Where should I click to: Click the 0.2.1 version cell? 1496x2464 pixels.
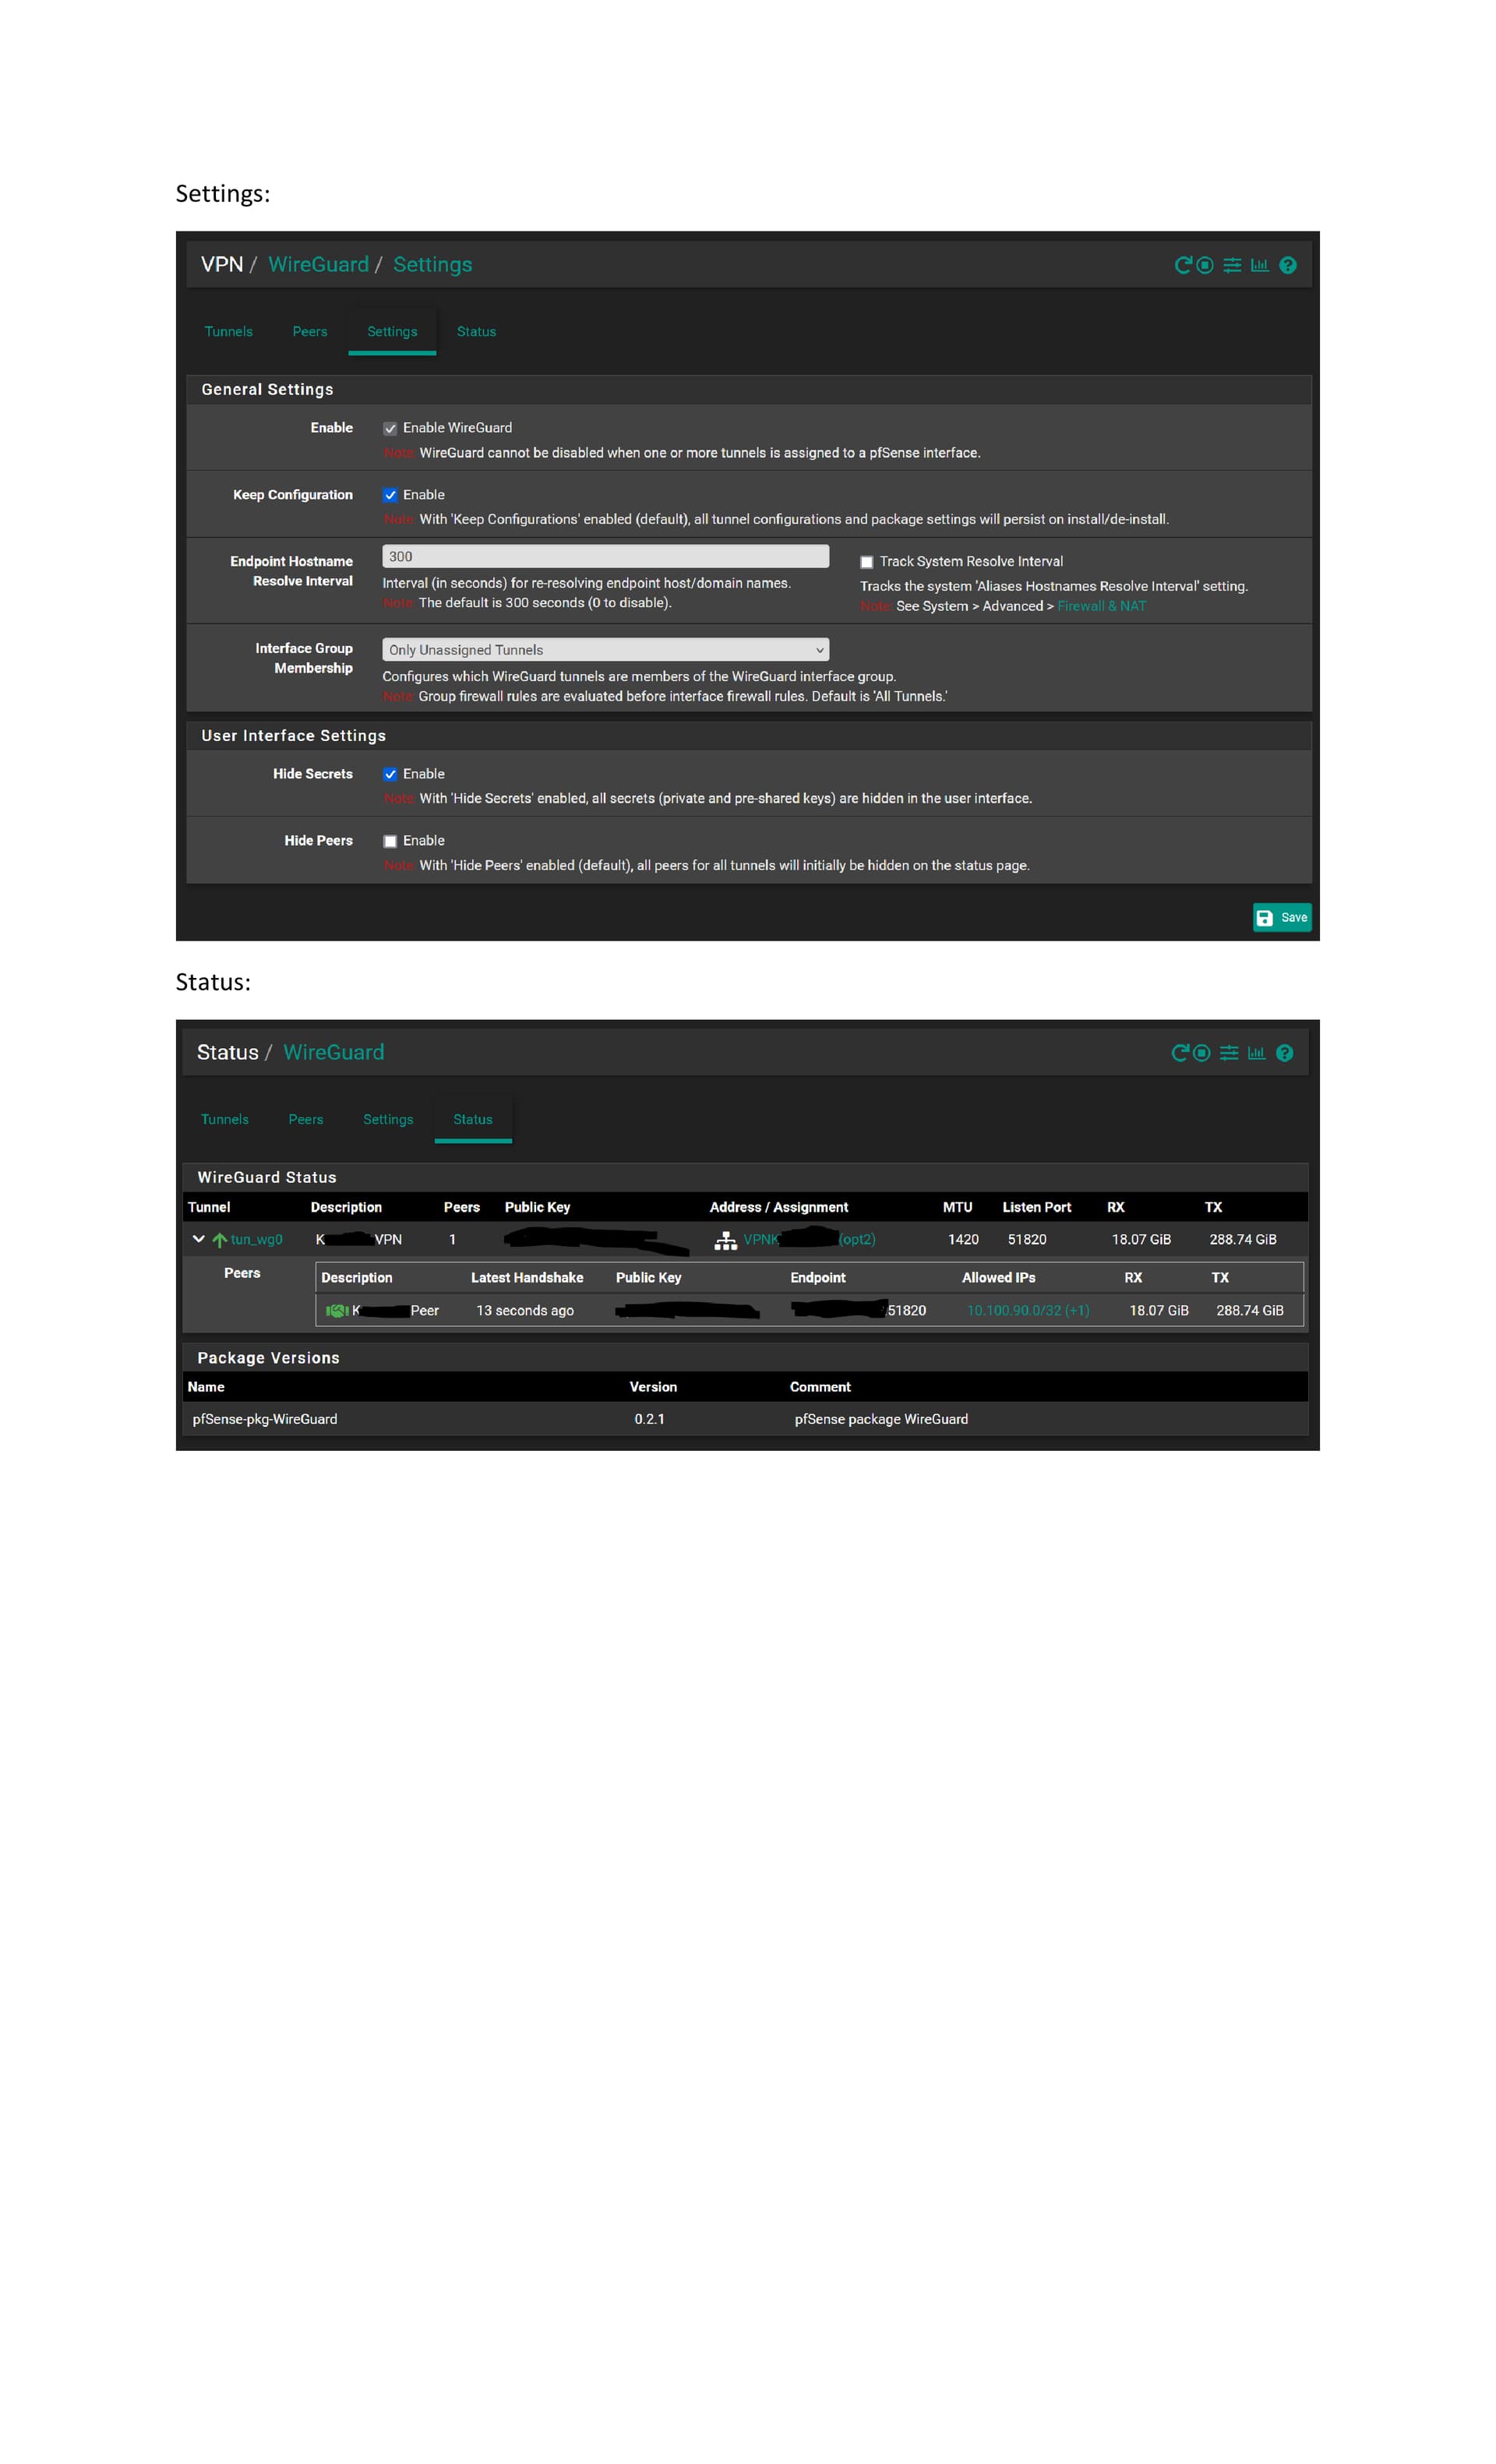point(650,1420)
